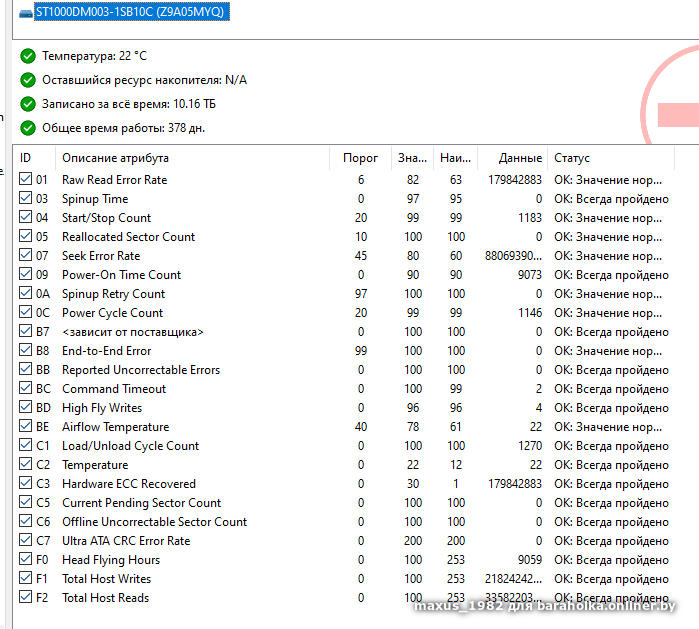699x629 pixels.
Task: Click the green check beside Записано за всё время
Action: click(x=28, y=104)
